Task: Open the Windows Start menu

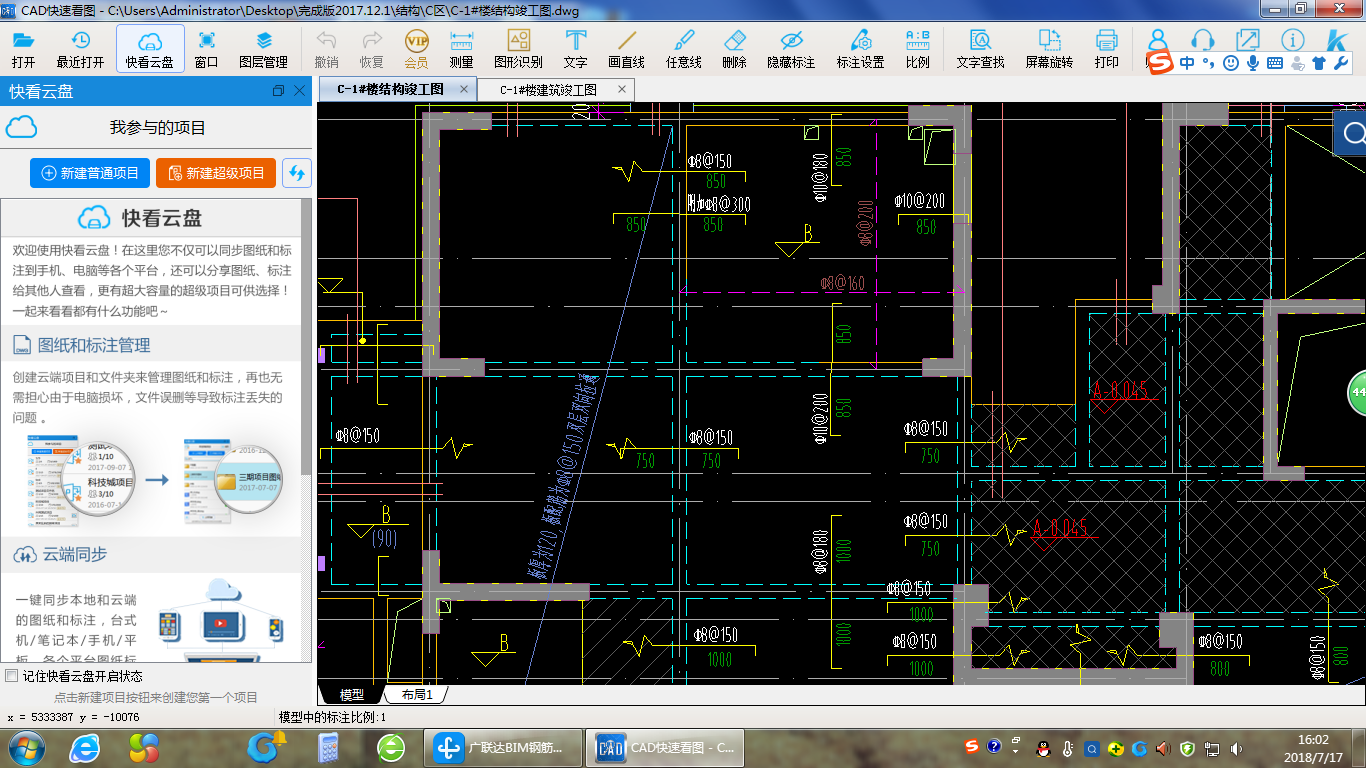Action: tap(26, 747)
